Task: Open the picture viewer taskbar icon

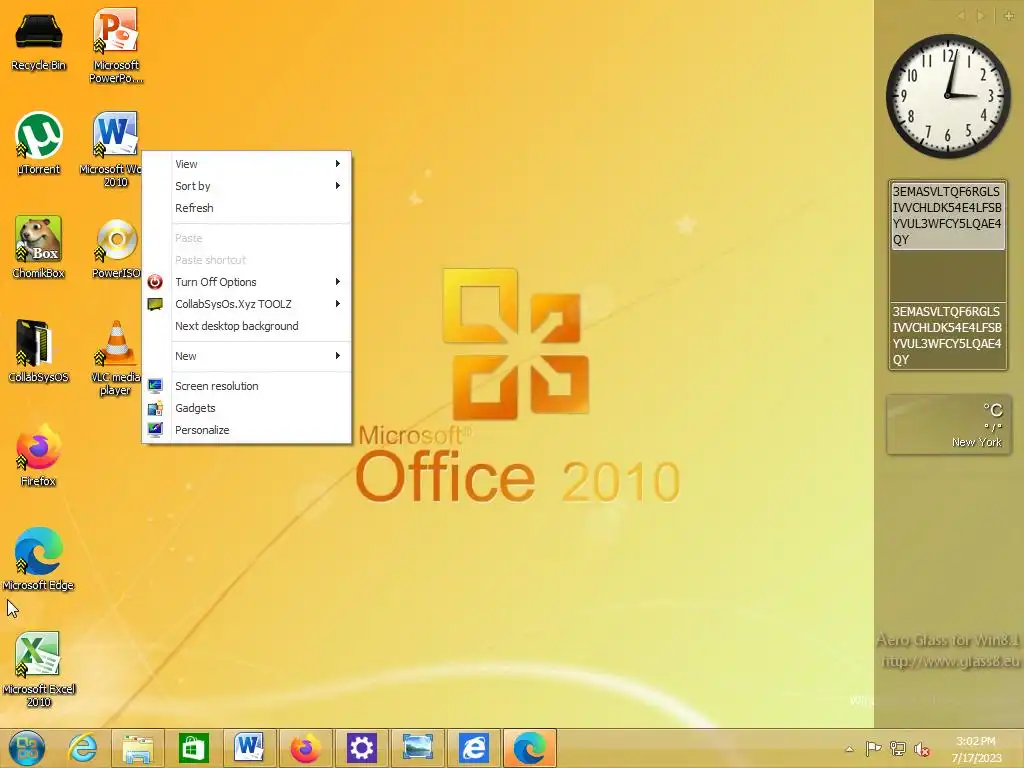Action: click(x=417, y=748)
